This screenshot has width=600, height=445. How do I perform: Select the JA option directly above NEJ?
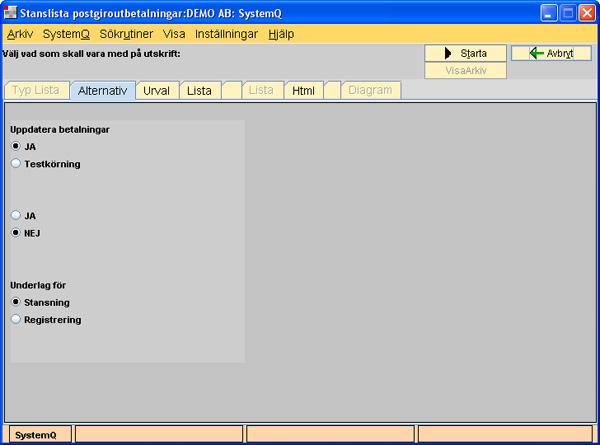16,215
